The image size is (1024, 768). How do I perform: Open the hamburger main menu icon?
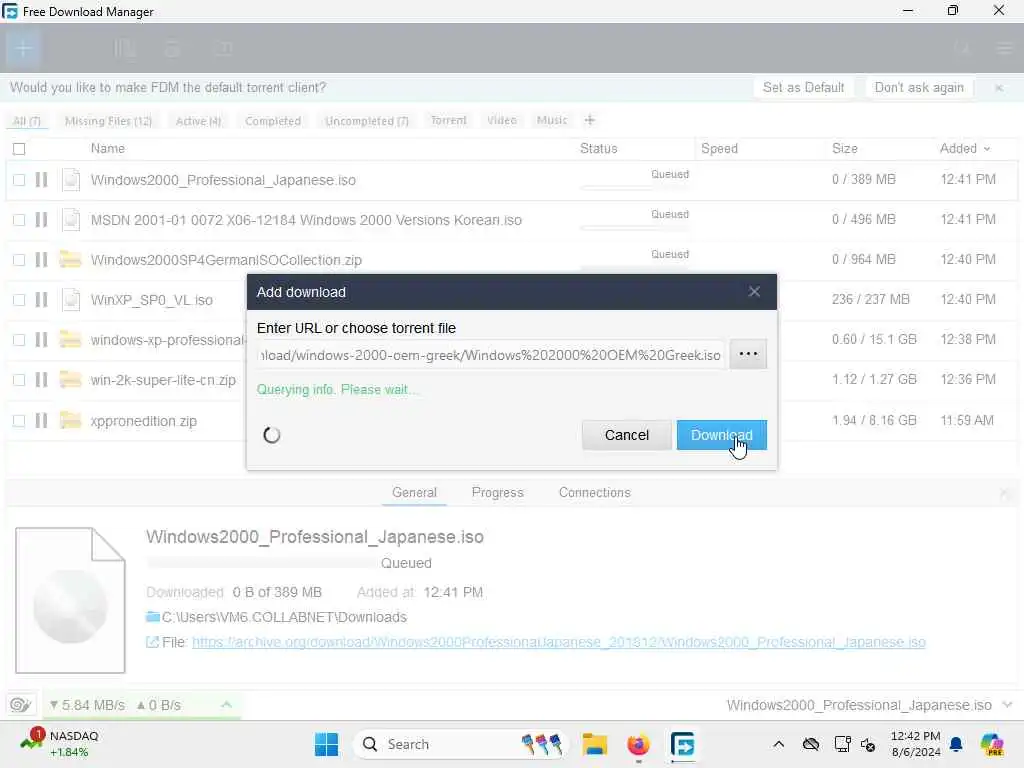(x=1004, y=48)
